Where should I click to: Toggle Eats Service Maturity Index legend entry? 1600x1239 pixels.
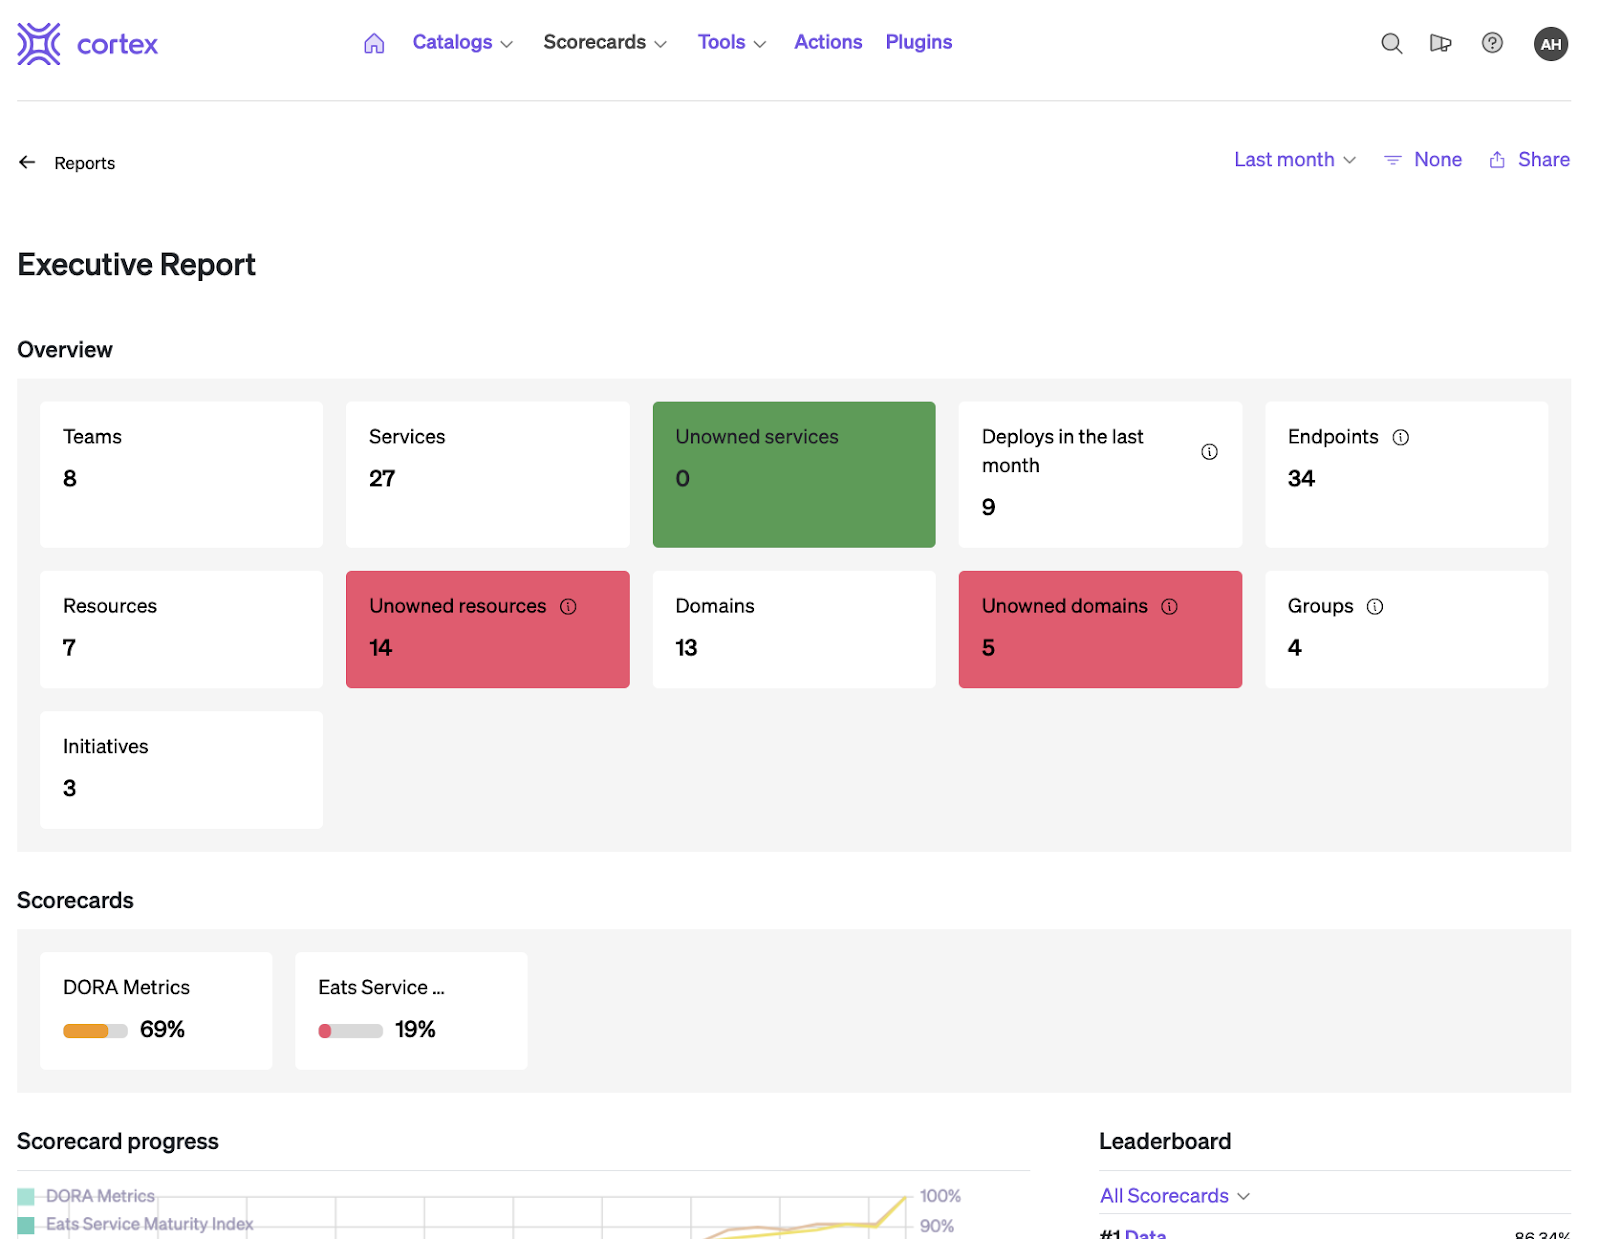(x=136, y=1224)
